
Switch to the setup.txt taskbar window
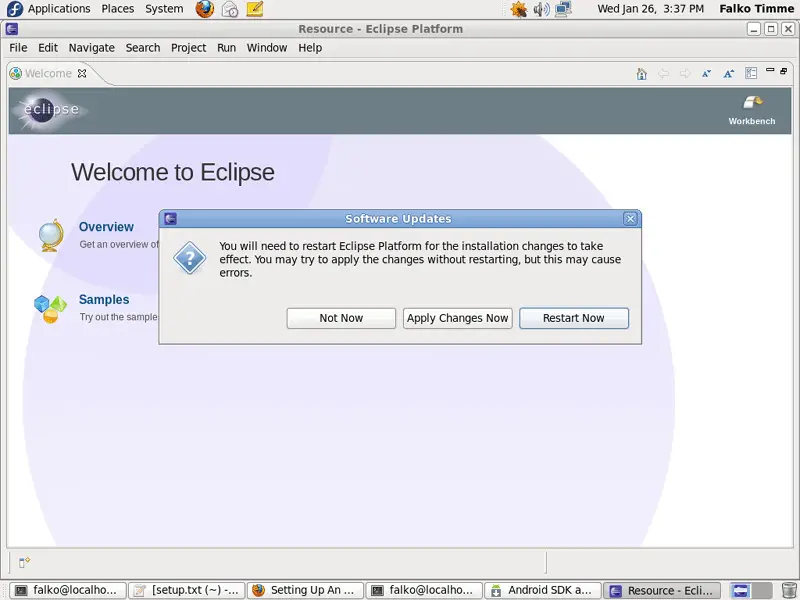click(x=187, y=590)
